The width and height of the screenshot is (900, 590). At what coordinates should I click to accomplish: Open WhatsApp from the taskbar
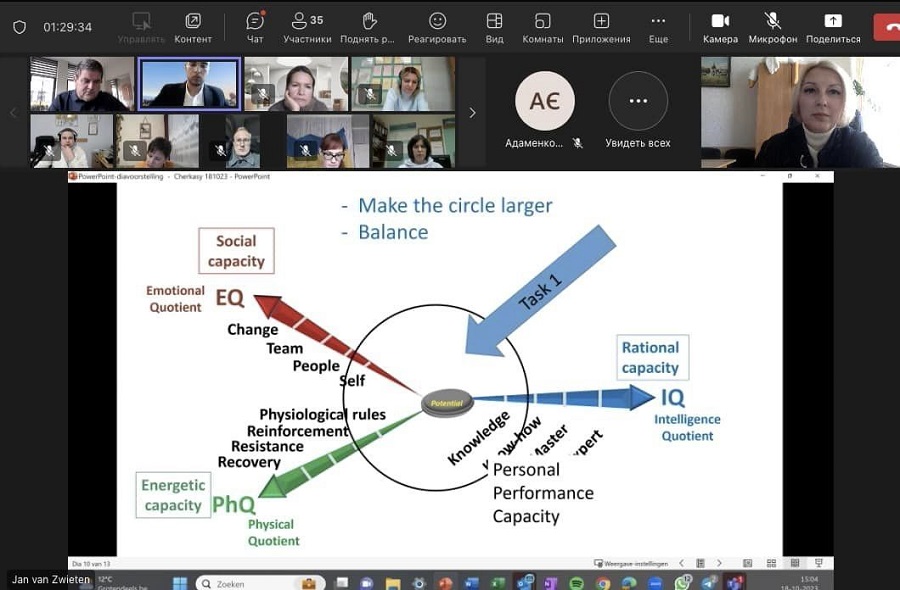(682, 583)
